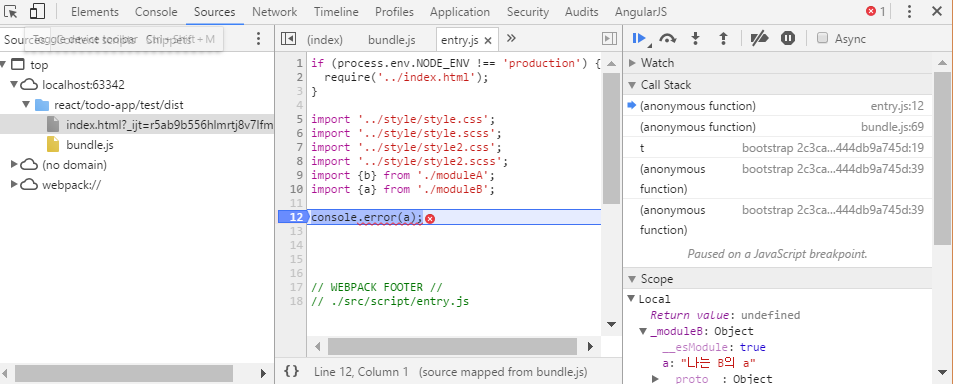Close the DevTools panel
This screenshot has width=953, height=384.
[x=937, y=12]
